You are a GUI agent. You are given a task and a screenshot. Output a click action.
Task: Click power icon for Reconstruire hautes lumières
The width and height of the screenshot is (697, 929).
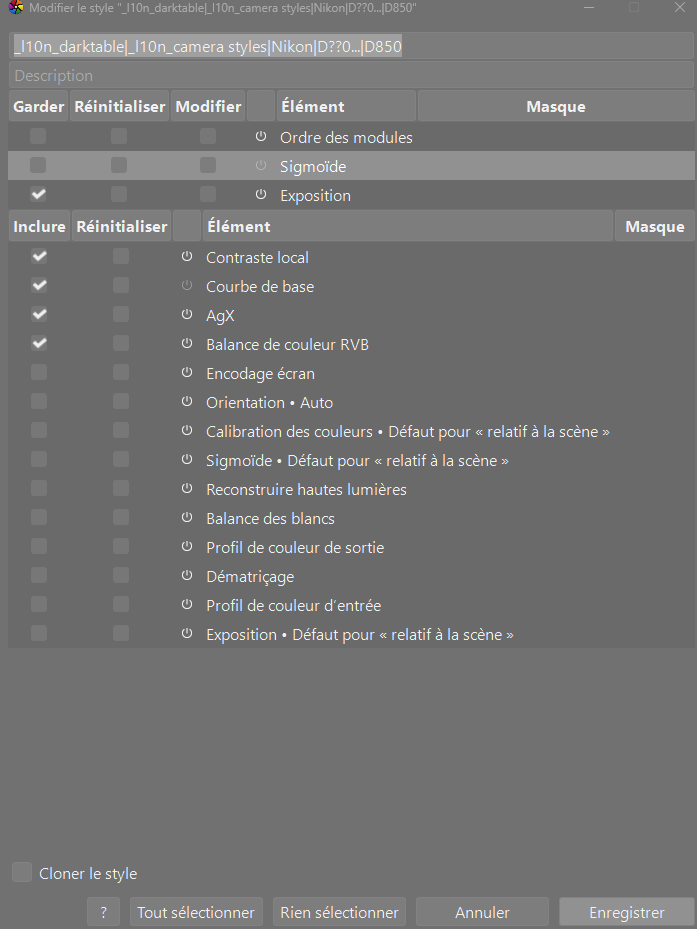187,489
